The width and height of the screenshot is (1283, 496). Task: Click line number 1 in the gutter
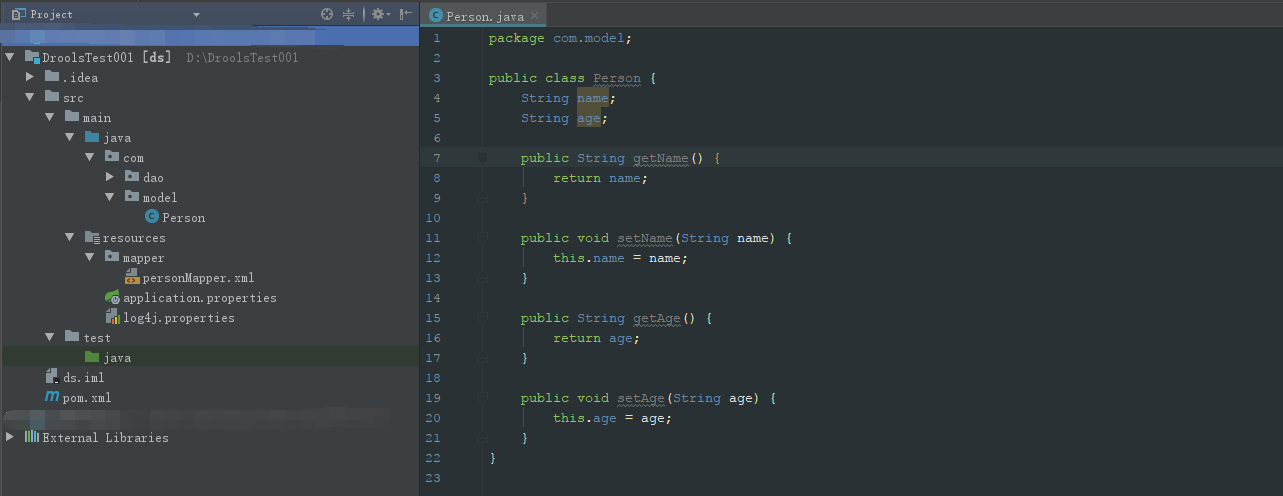(436, 38)
